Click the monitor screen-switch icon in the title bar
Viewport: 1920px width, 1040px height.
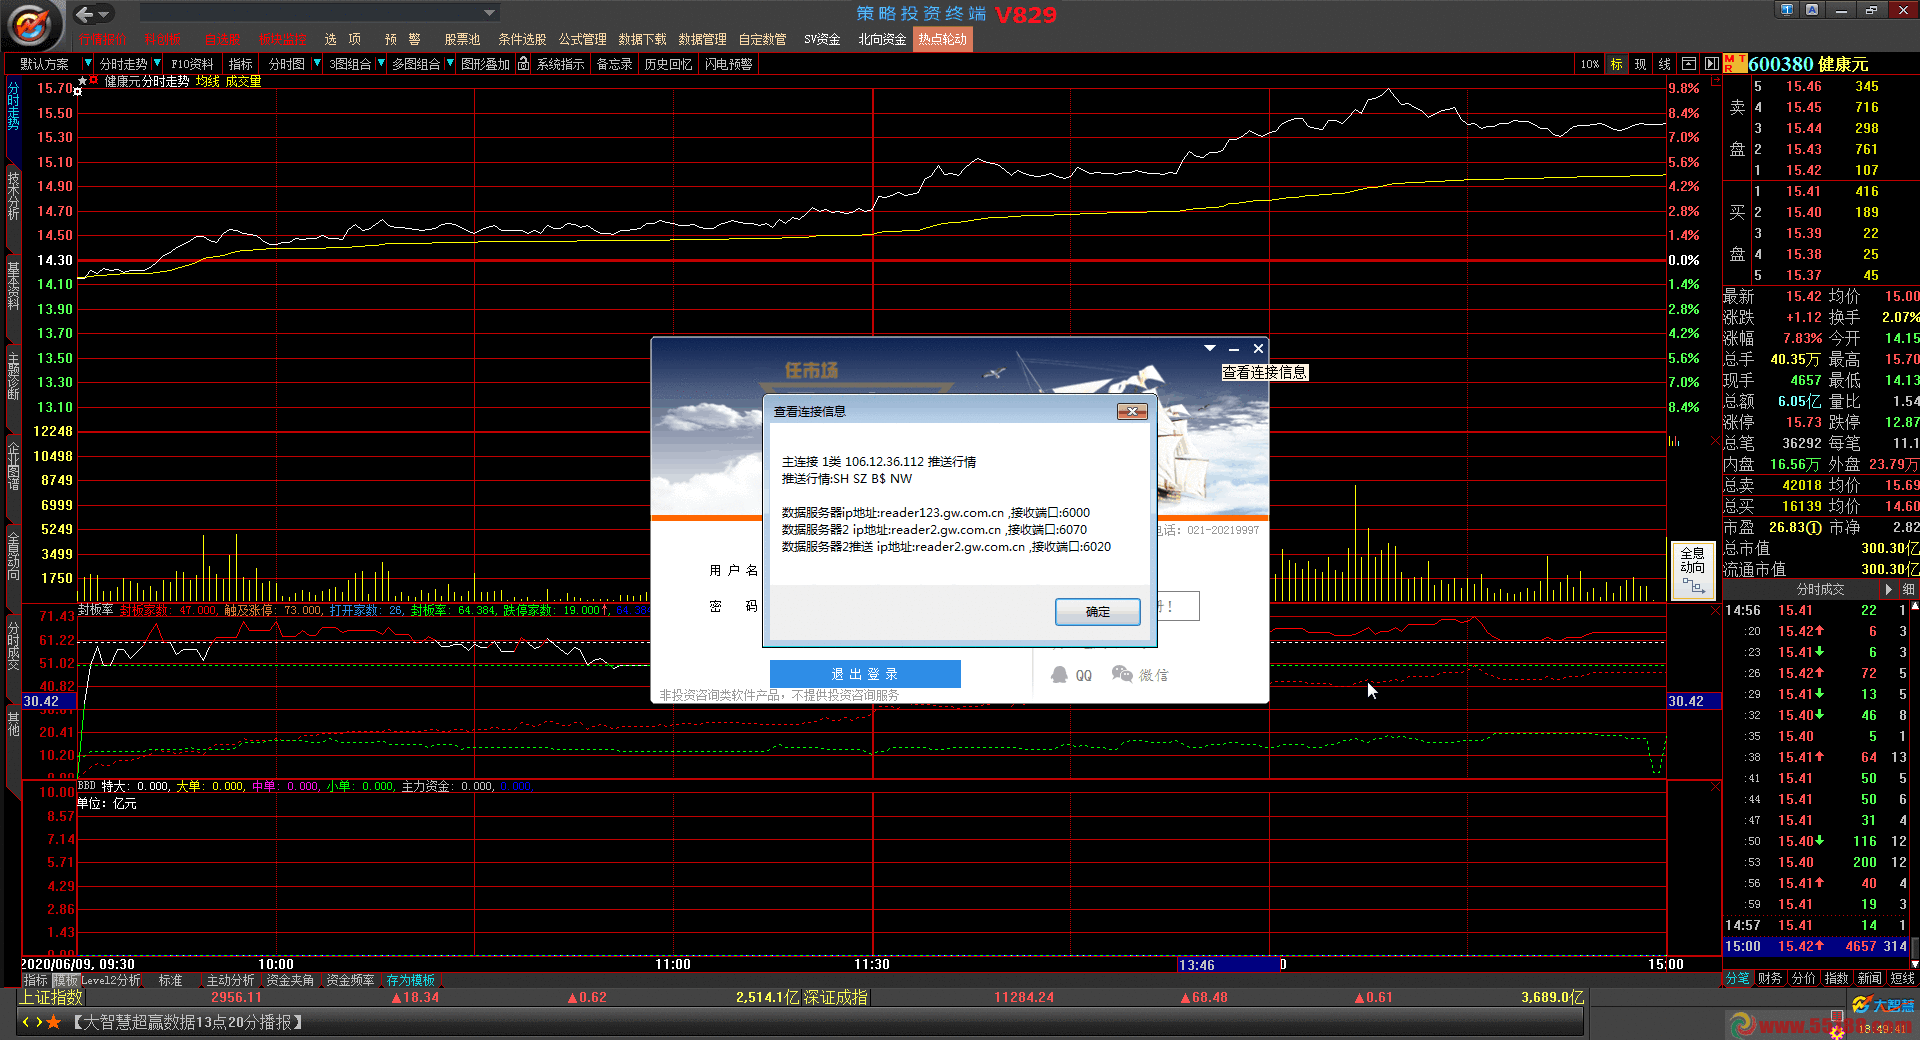pos(1786,10)
